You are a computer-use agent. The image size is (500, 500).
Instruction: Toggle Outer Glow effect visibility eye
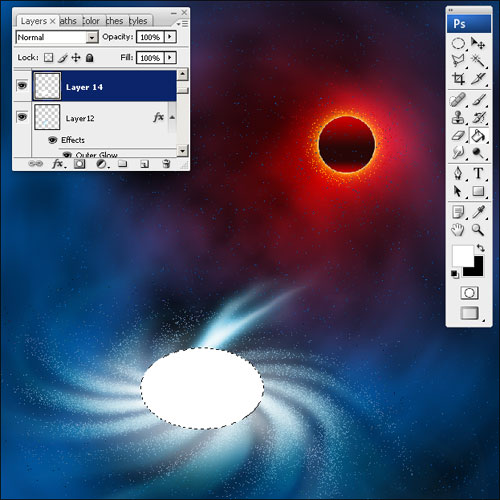[67, 155]
